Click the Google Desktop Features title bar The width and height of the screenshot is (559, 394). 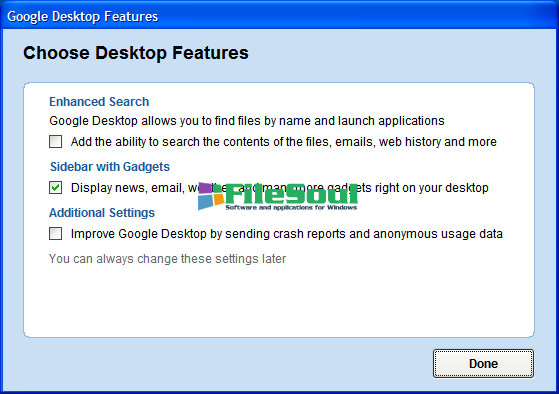tap(280, 16)
